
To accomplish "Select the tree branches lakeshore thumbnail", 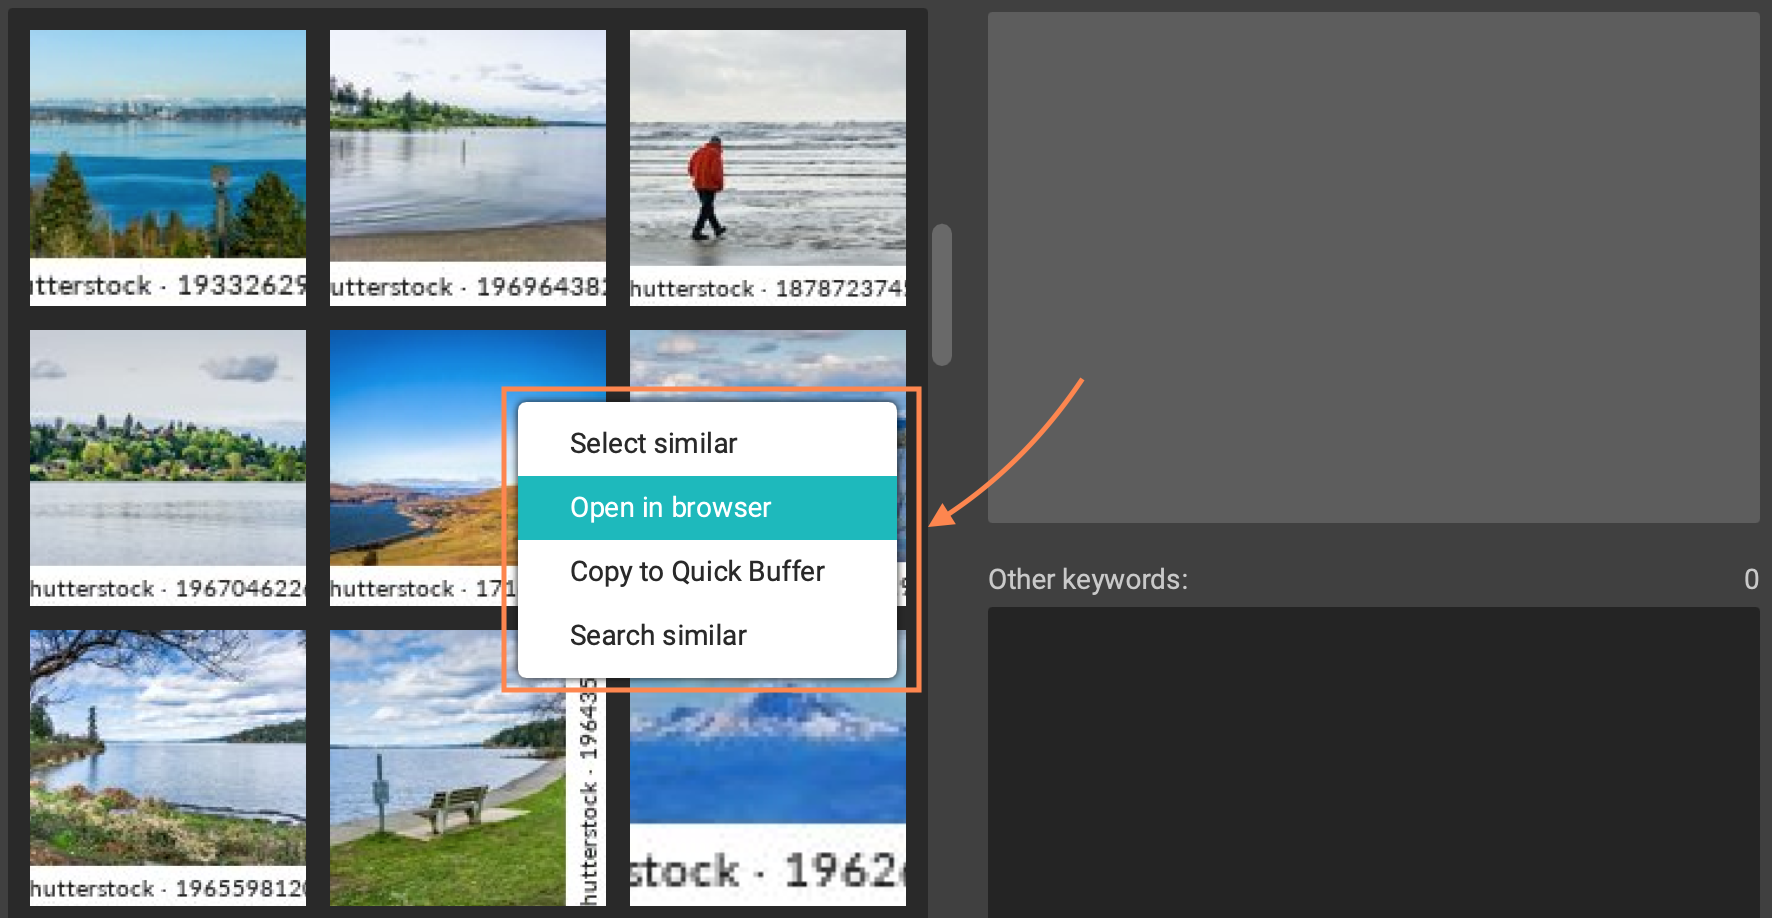I will [168, 750].
